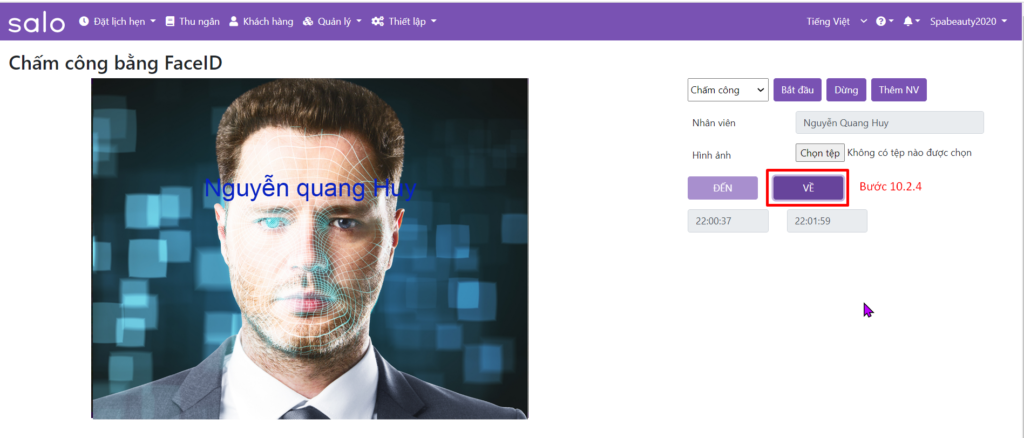The width and height of the screenshot is (1024, 438).
Task: Open the Tiếng Việt language dropdown
Action: point(837,22)
